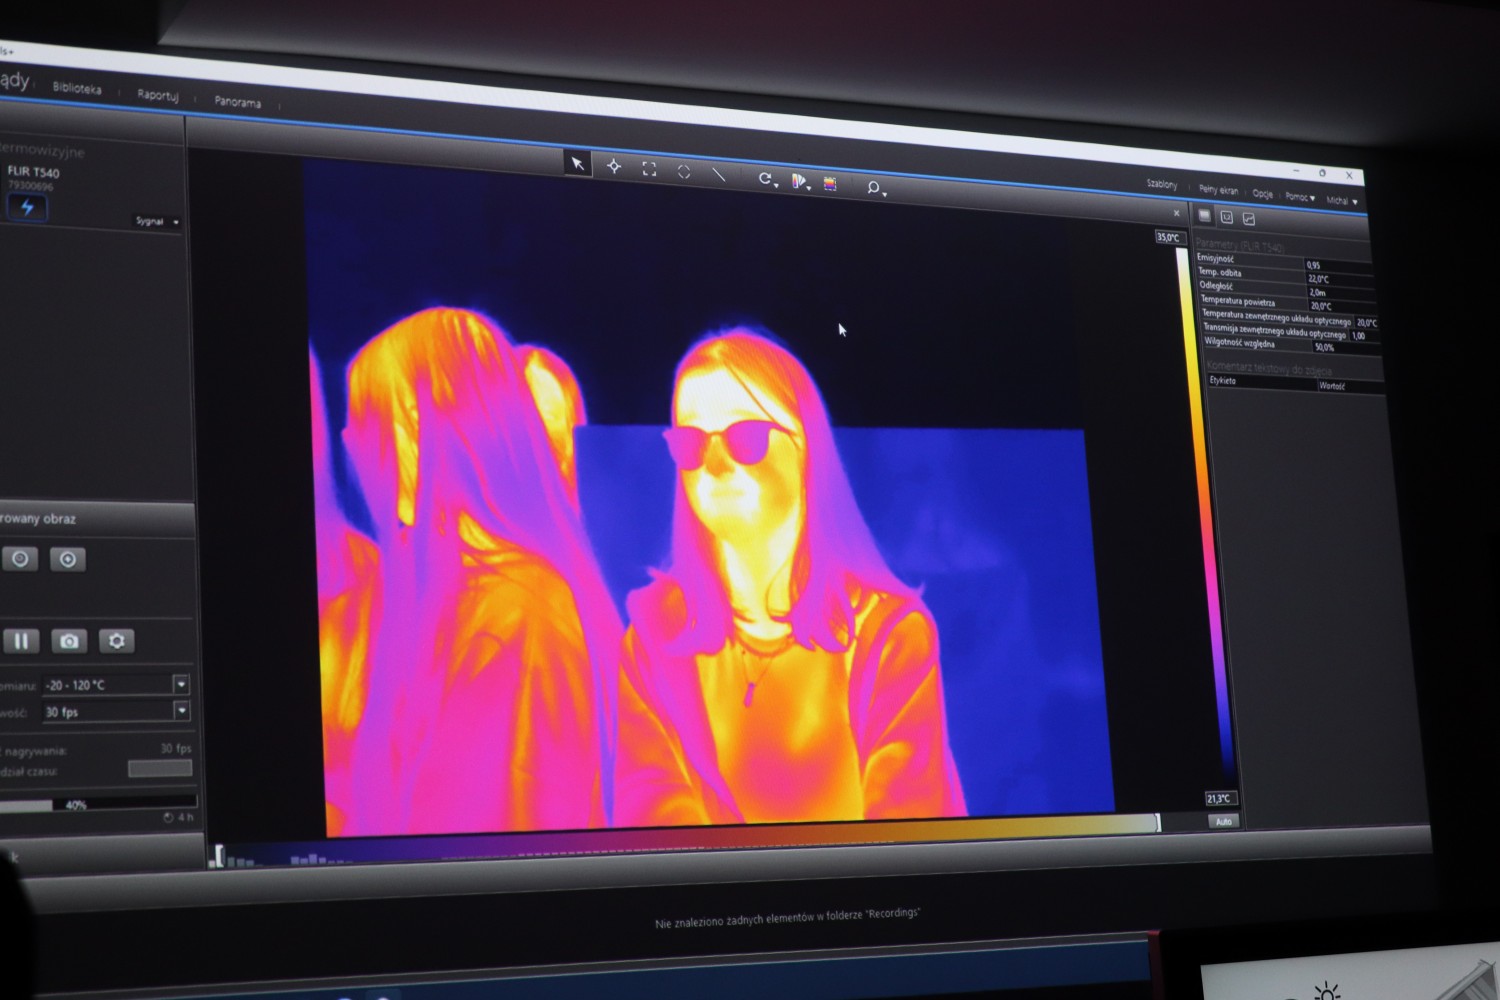The width and height of the screenshot is (1500, 1000).
Task: Capture a snapshot with the camera button
Action: [69, 641]
